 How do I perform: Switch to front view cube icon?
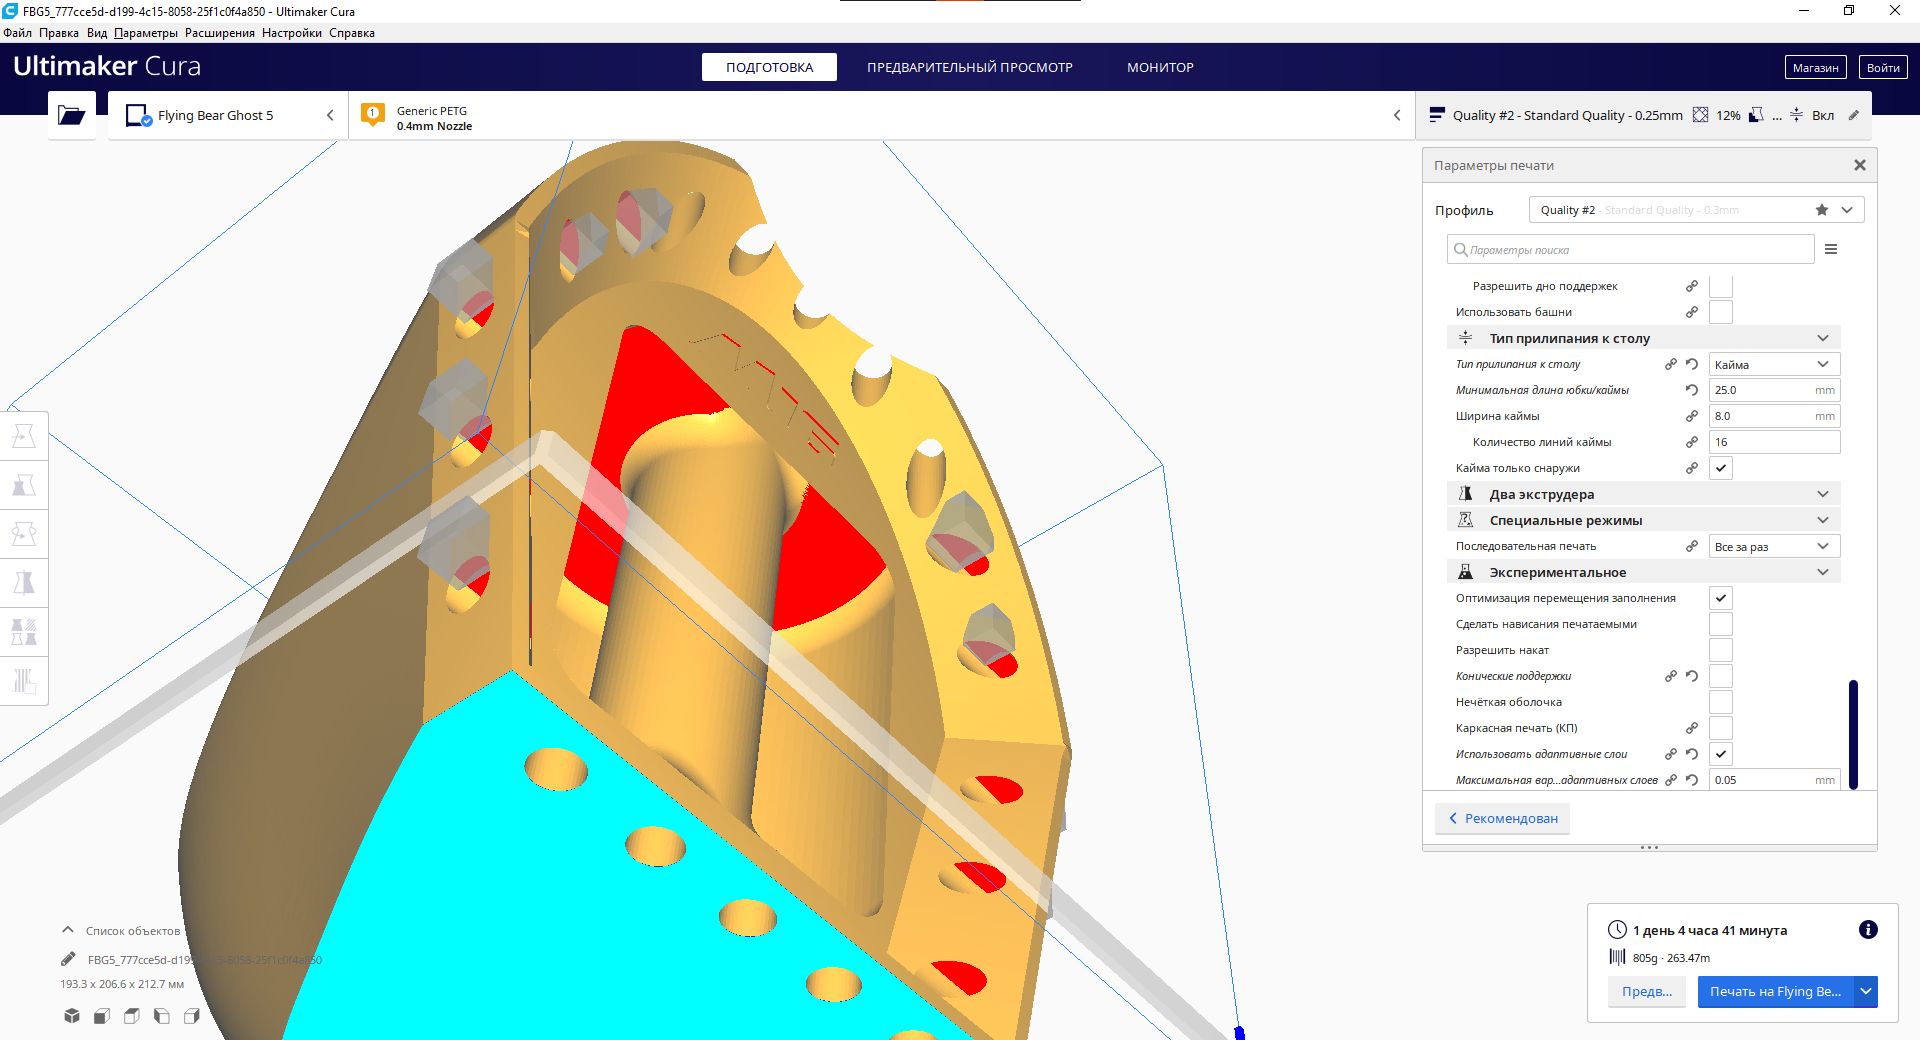102,1016
